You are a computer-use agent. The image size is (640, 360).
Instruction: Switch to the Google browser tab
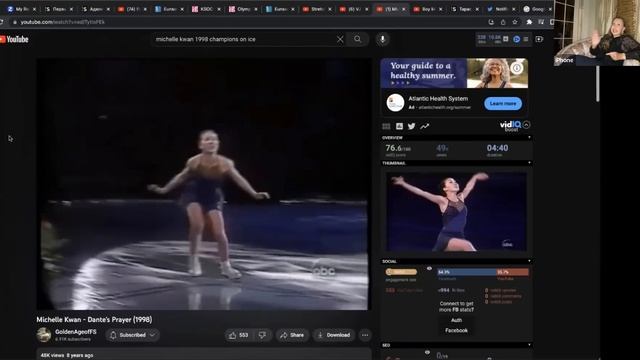pyautogui.click(x=537, y=9)
